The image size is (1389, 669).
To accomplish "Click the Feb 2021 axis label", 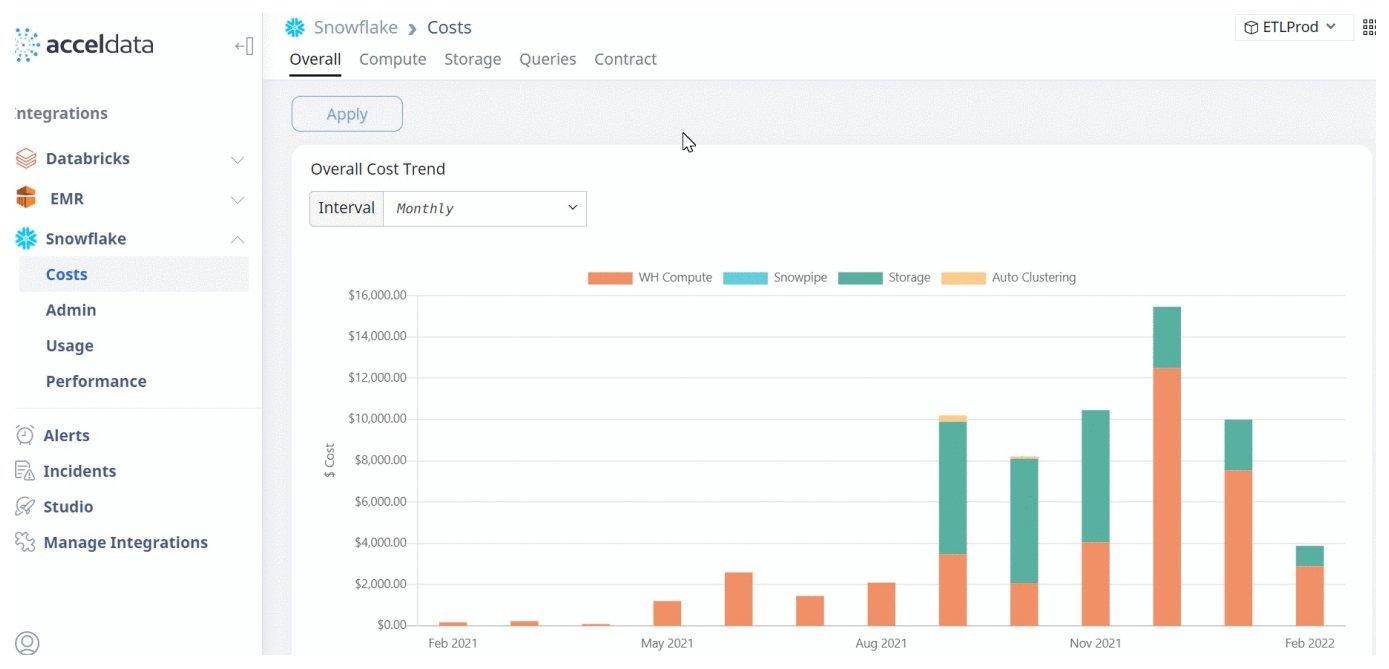I will (x=453, y=643).
